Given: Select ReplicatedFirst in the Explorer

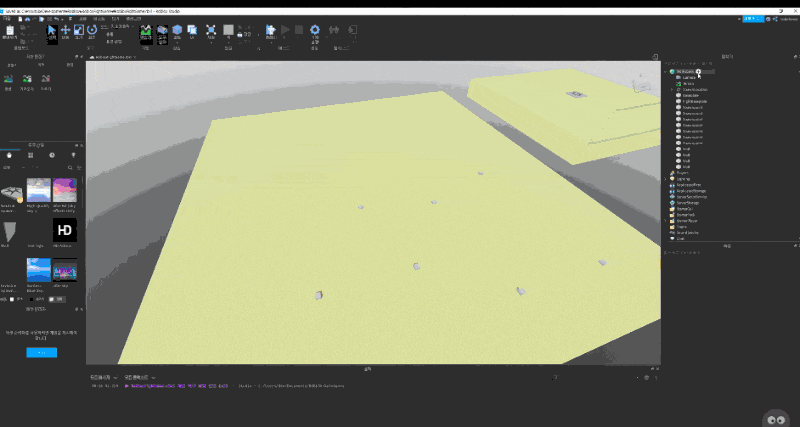Looking at the screenshot, I should coord(688,185).
